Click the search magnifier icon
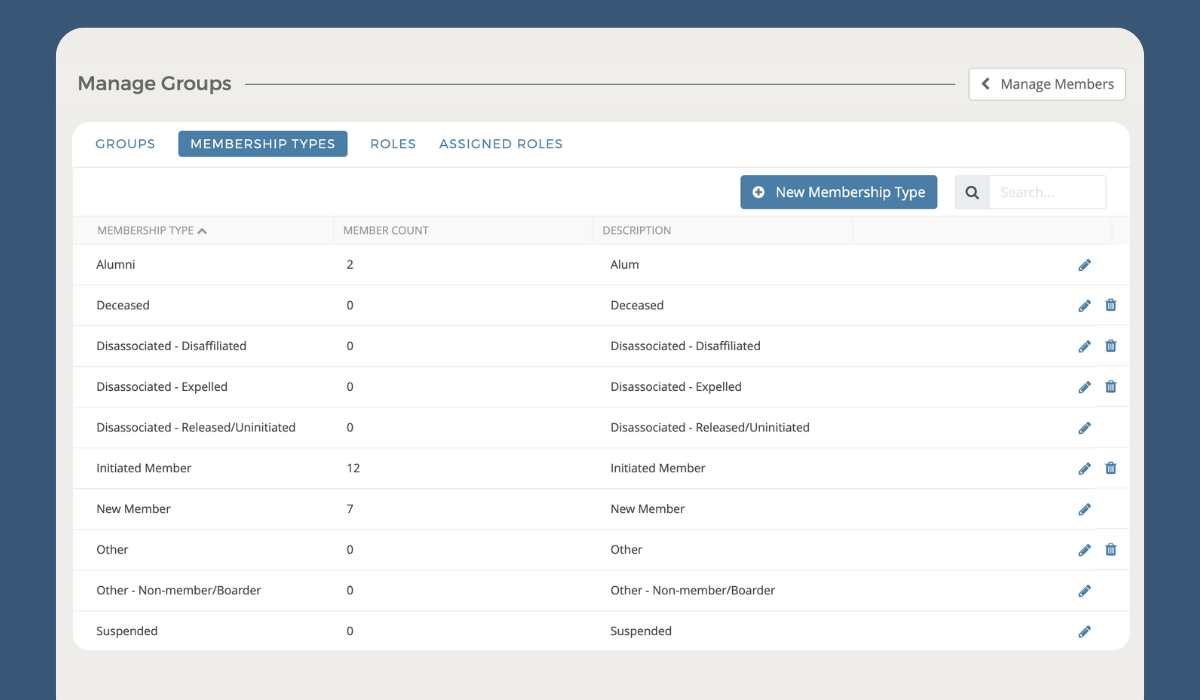 (x=970, y=191)
